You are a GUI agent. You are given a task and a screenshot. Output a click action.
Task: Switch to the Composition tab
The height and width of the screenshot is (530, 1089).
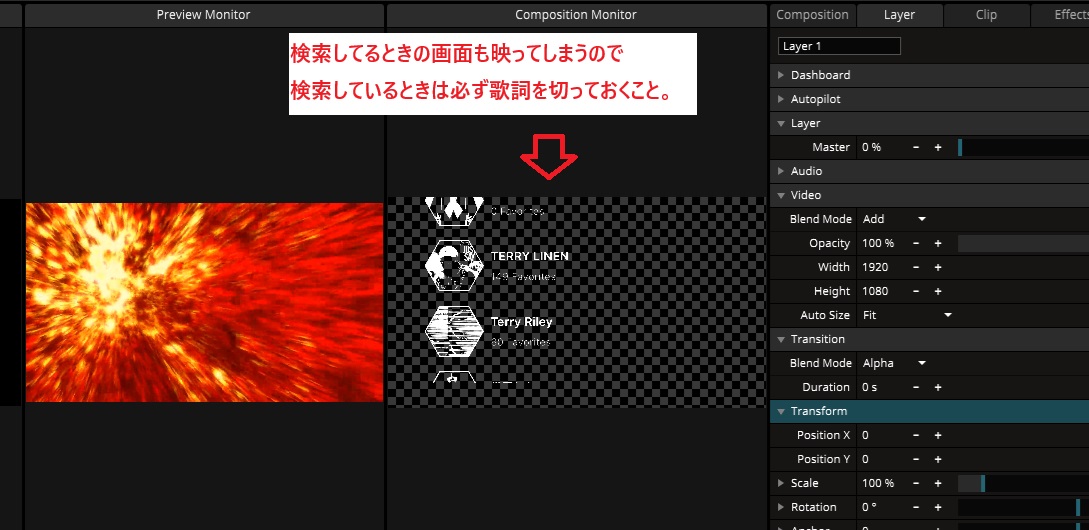(812, 15)
